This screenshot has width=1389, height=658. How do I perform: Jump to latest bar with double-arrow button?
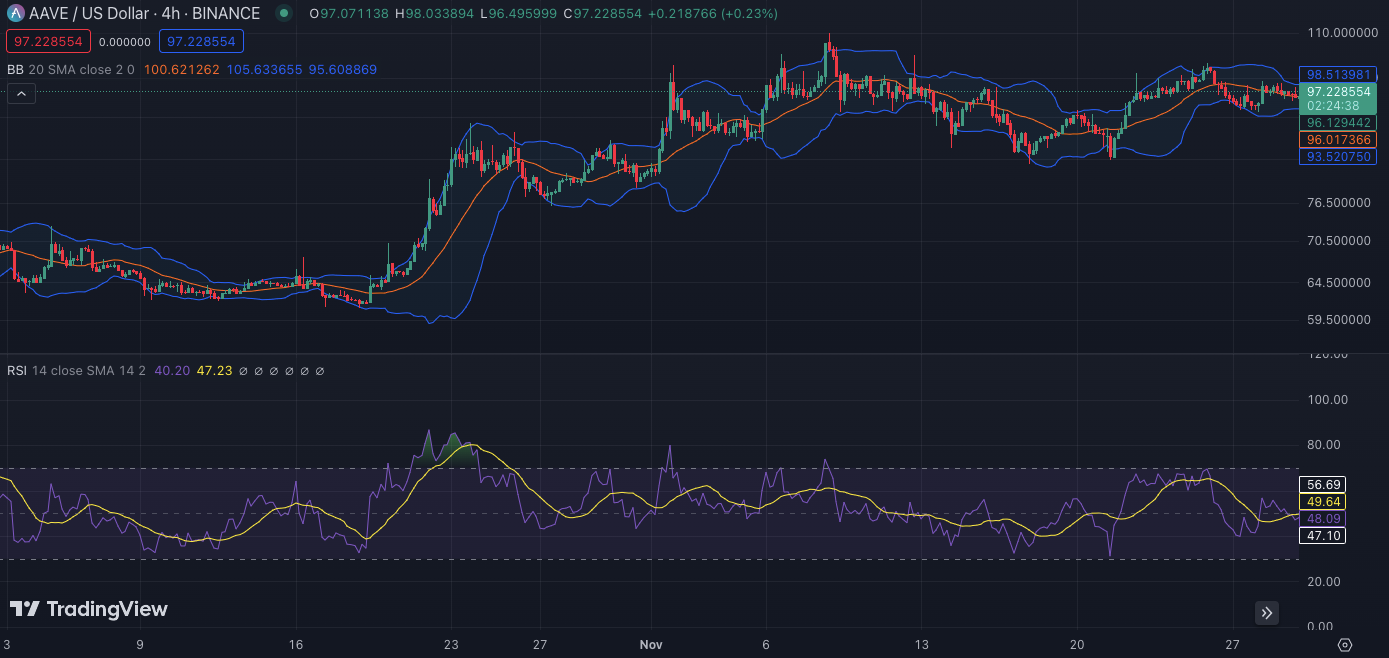tap(1267, 613)
